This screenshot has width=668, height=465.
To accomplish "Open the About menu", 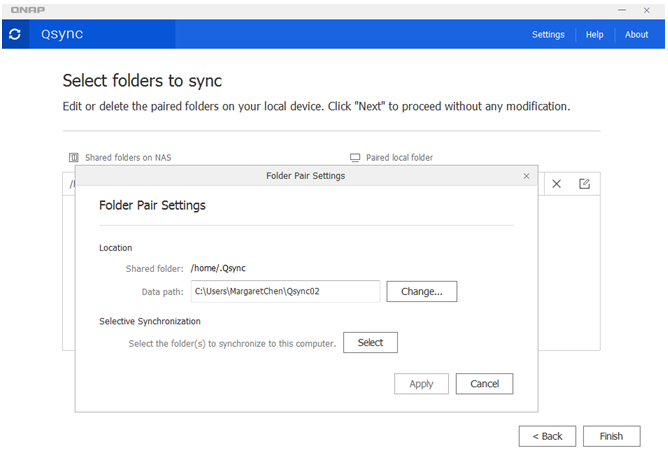I will point(636,35).
